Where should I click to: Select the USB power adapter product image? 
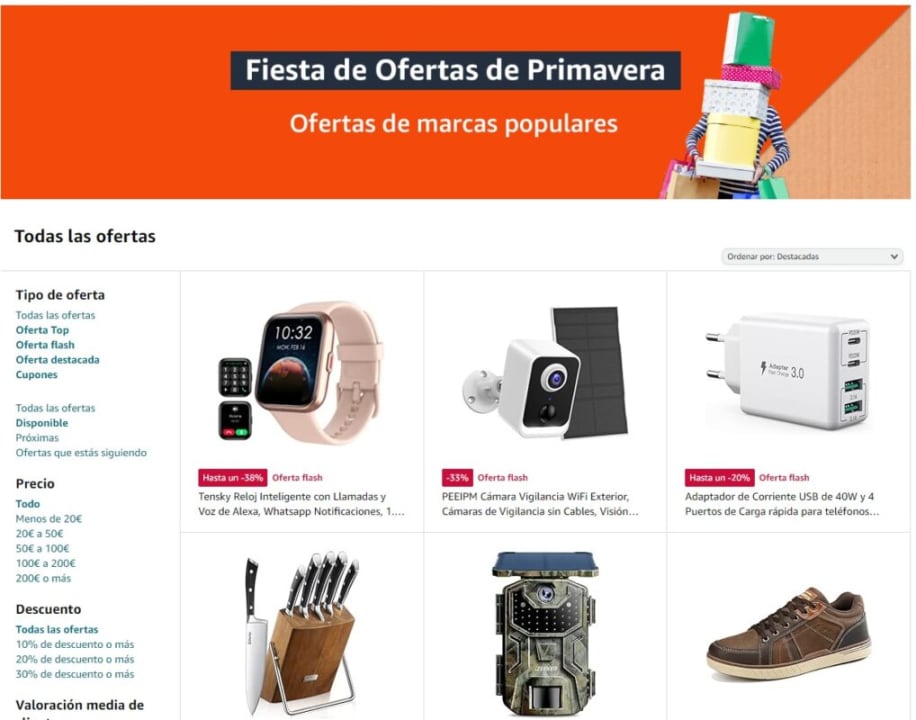pos(789,372)
